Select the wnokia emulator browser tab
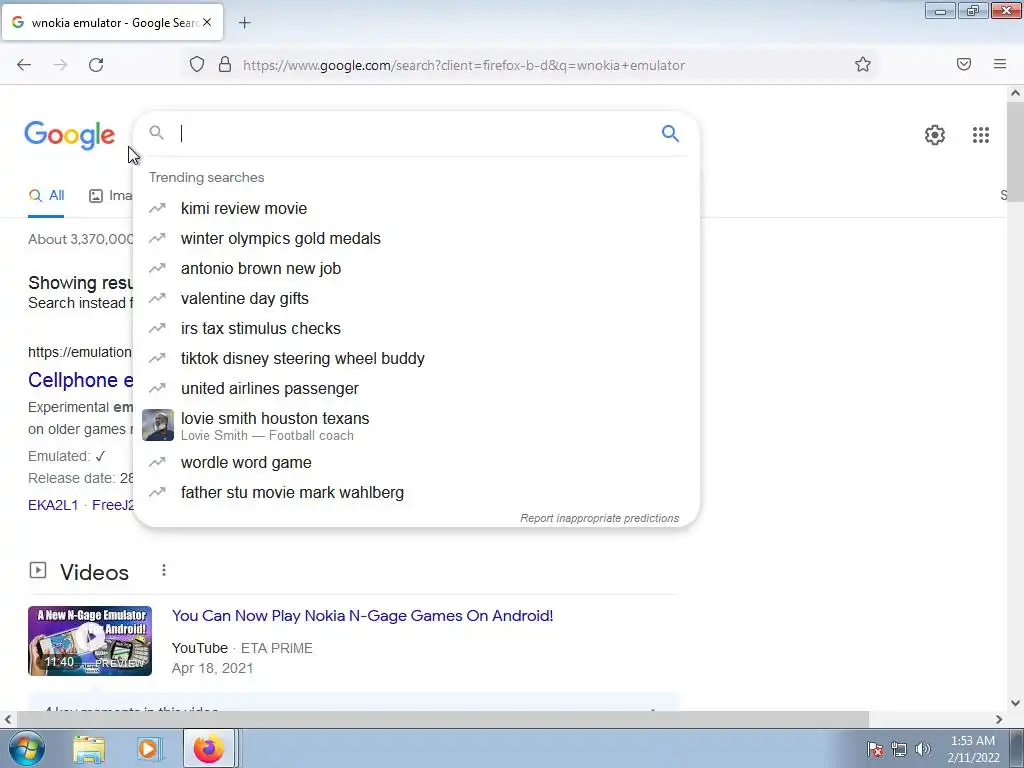 click(x=112, y=22)
